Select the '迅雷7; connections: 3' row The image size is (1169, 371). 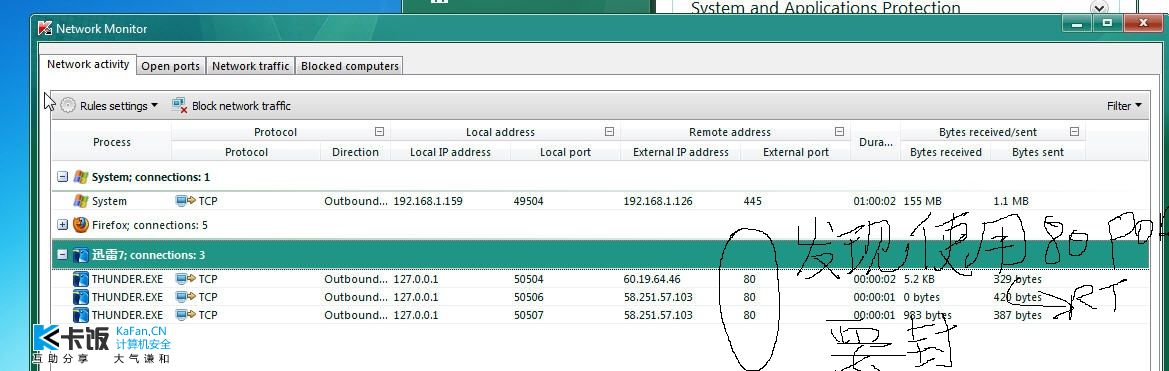tap(600, 256)
